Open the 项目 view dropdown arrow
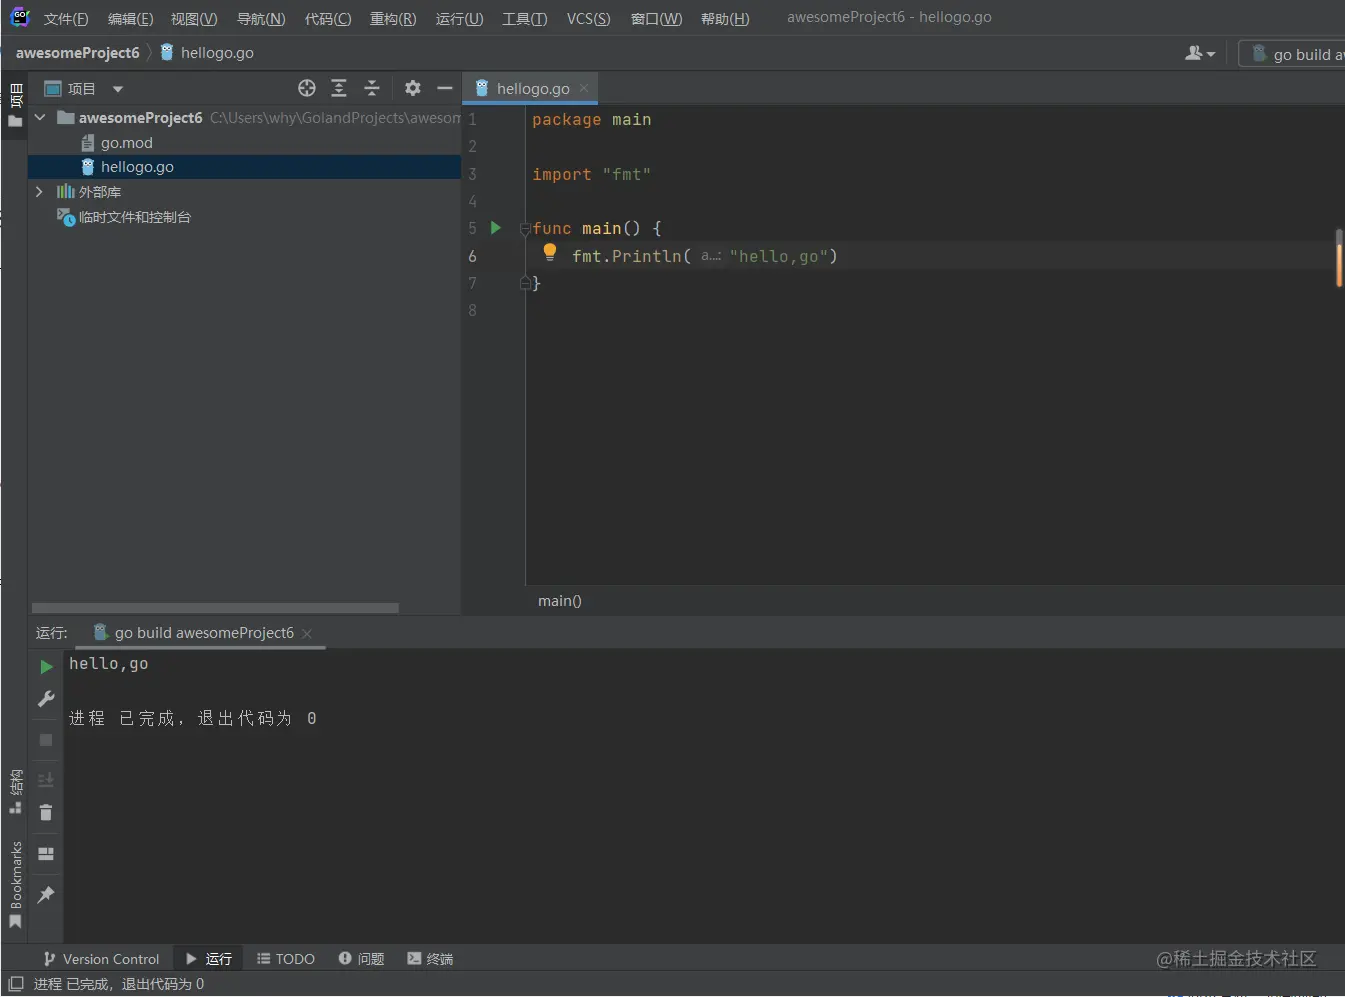The height and width of the screenshot is (997, 1345). pos(118,89)
